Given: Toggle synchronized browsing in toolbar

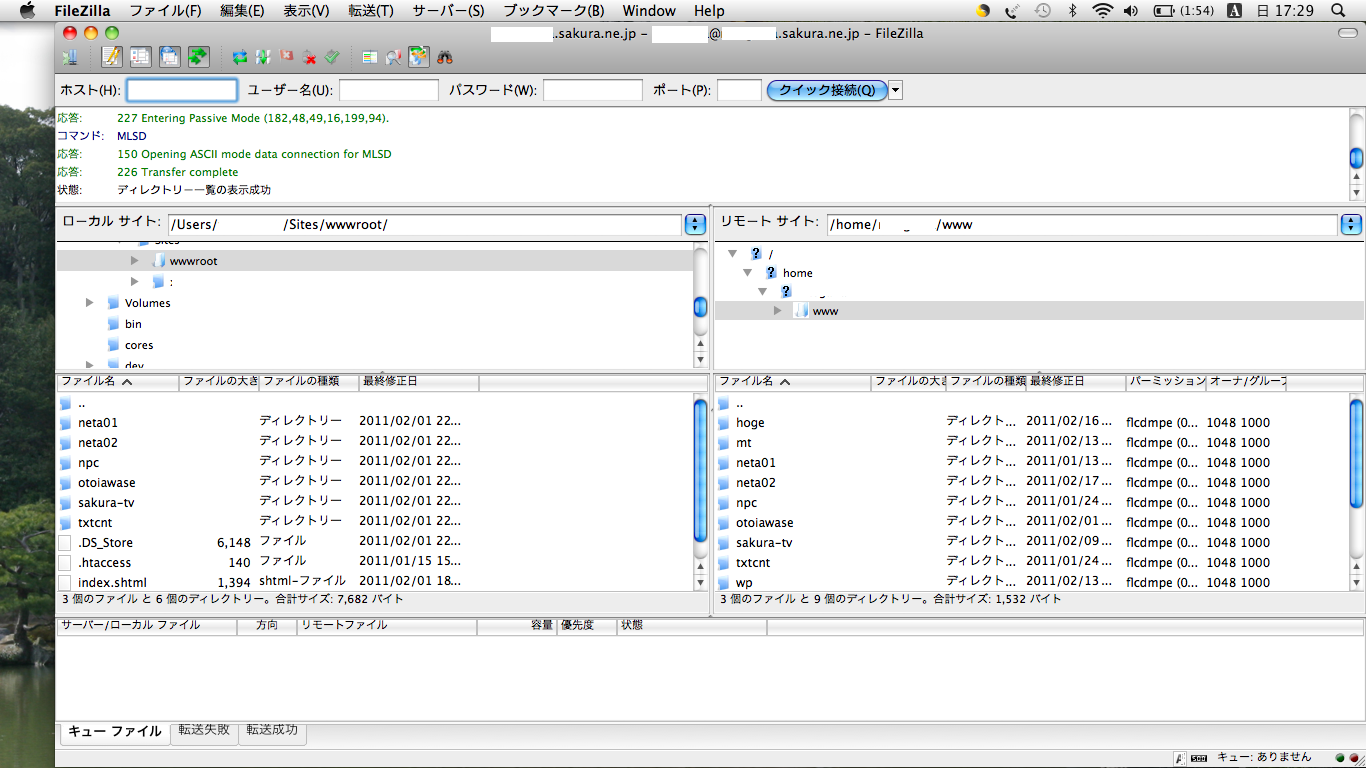Looking at the screenshot, I should point(418,57).
